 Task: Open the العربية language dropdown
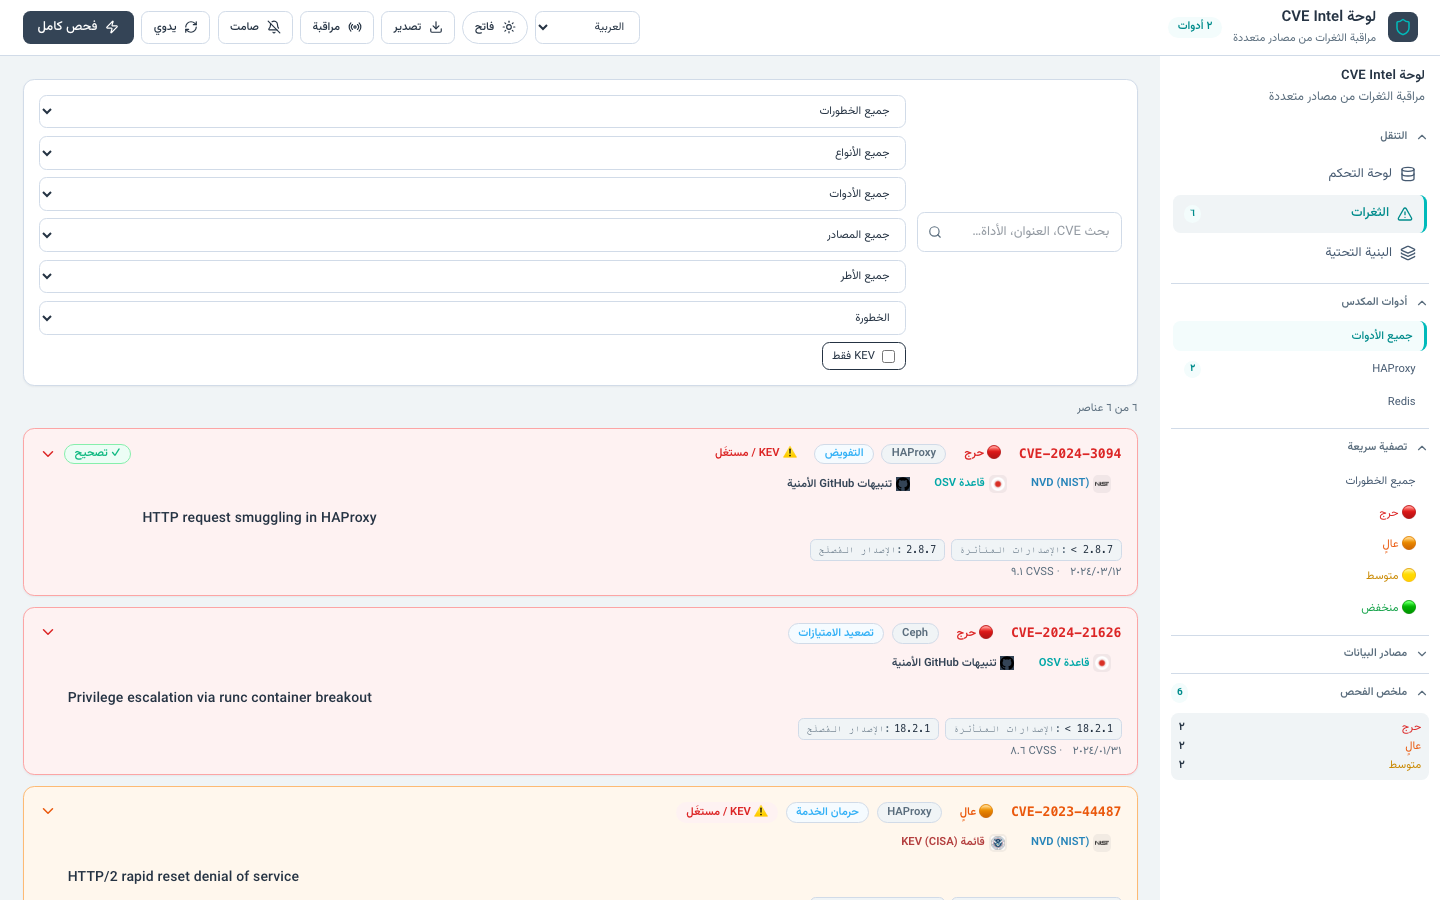pyautogui.click(x=587, y=27)
